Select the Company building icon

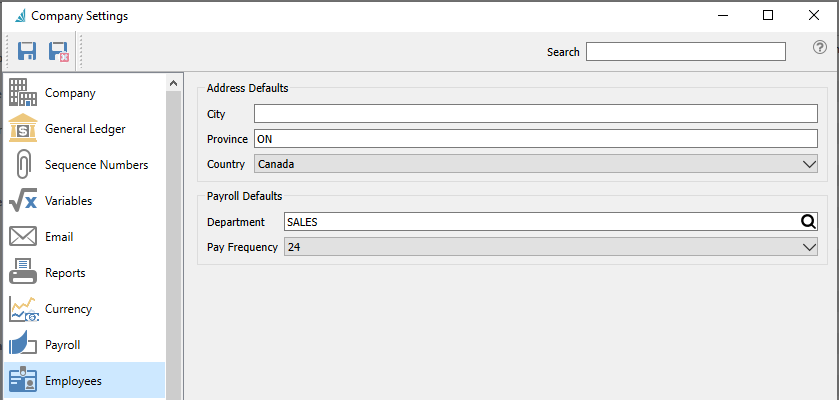[23, 92]
